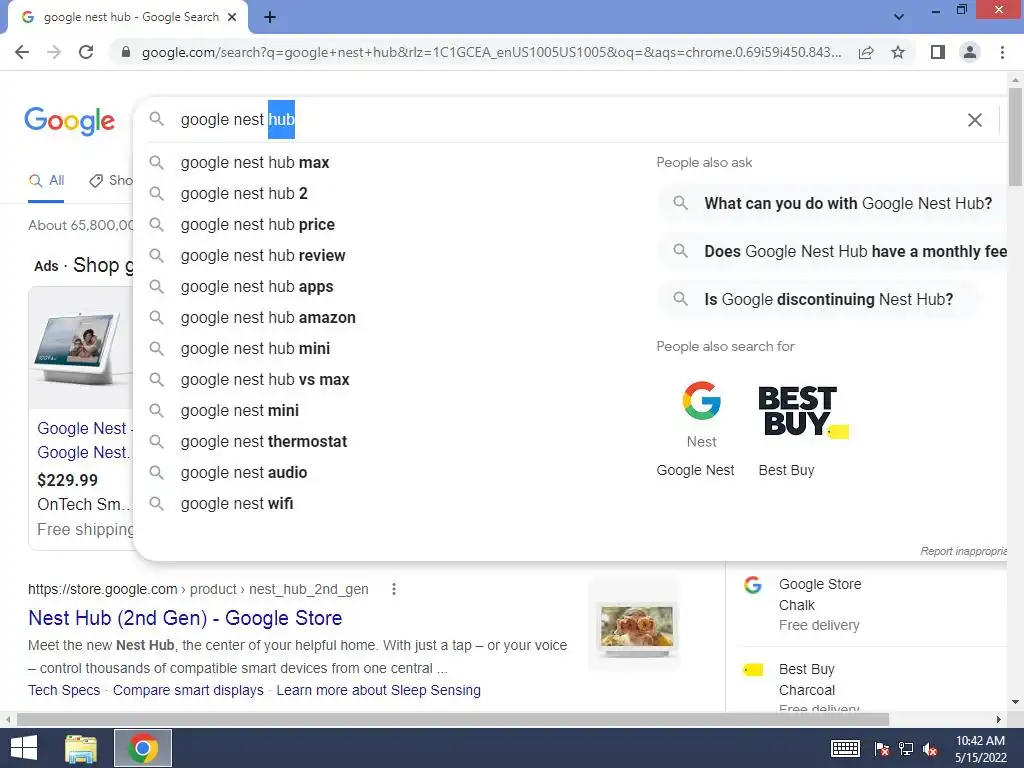Switch to the All results tab

point(46,181)
